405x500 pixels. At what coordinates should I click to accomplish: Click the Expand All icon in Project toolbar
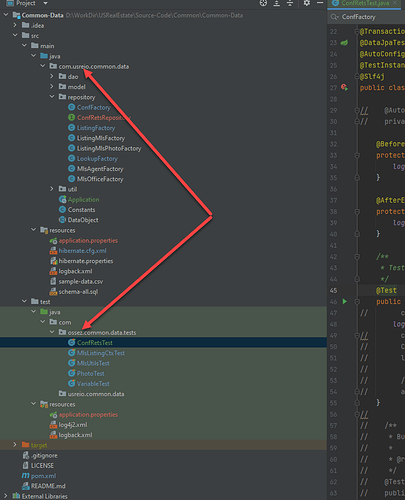tap(277, 3)
